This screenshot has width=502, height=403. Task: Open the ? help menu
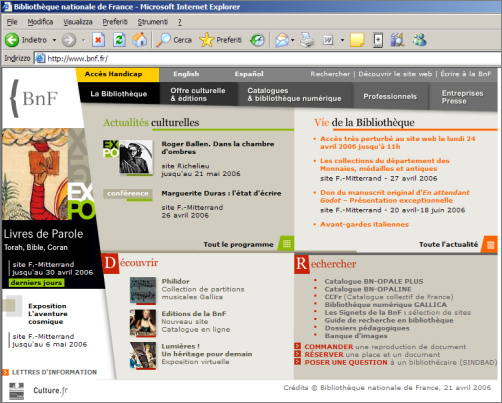(180, 22)
